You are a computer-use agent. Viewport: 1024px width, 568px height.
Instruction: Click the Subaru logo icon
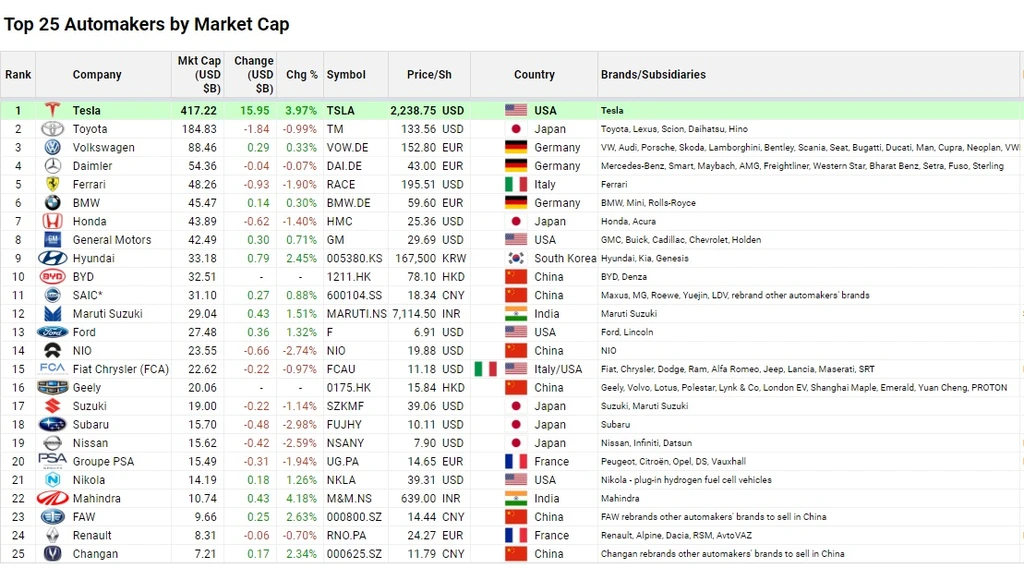point(52,424)
